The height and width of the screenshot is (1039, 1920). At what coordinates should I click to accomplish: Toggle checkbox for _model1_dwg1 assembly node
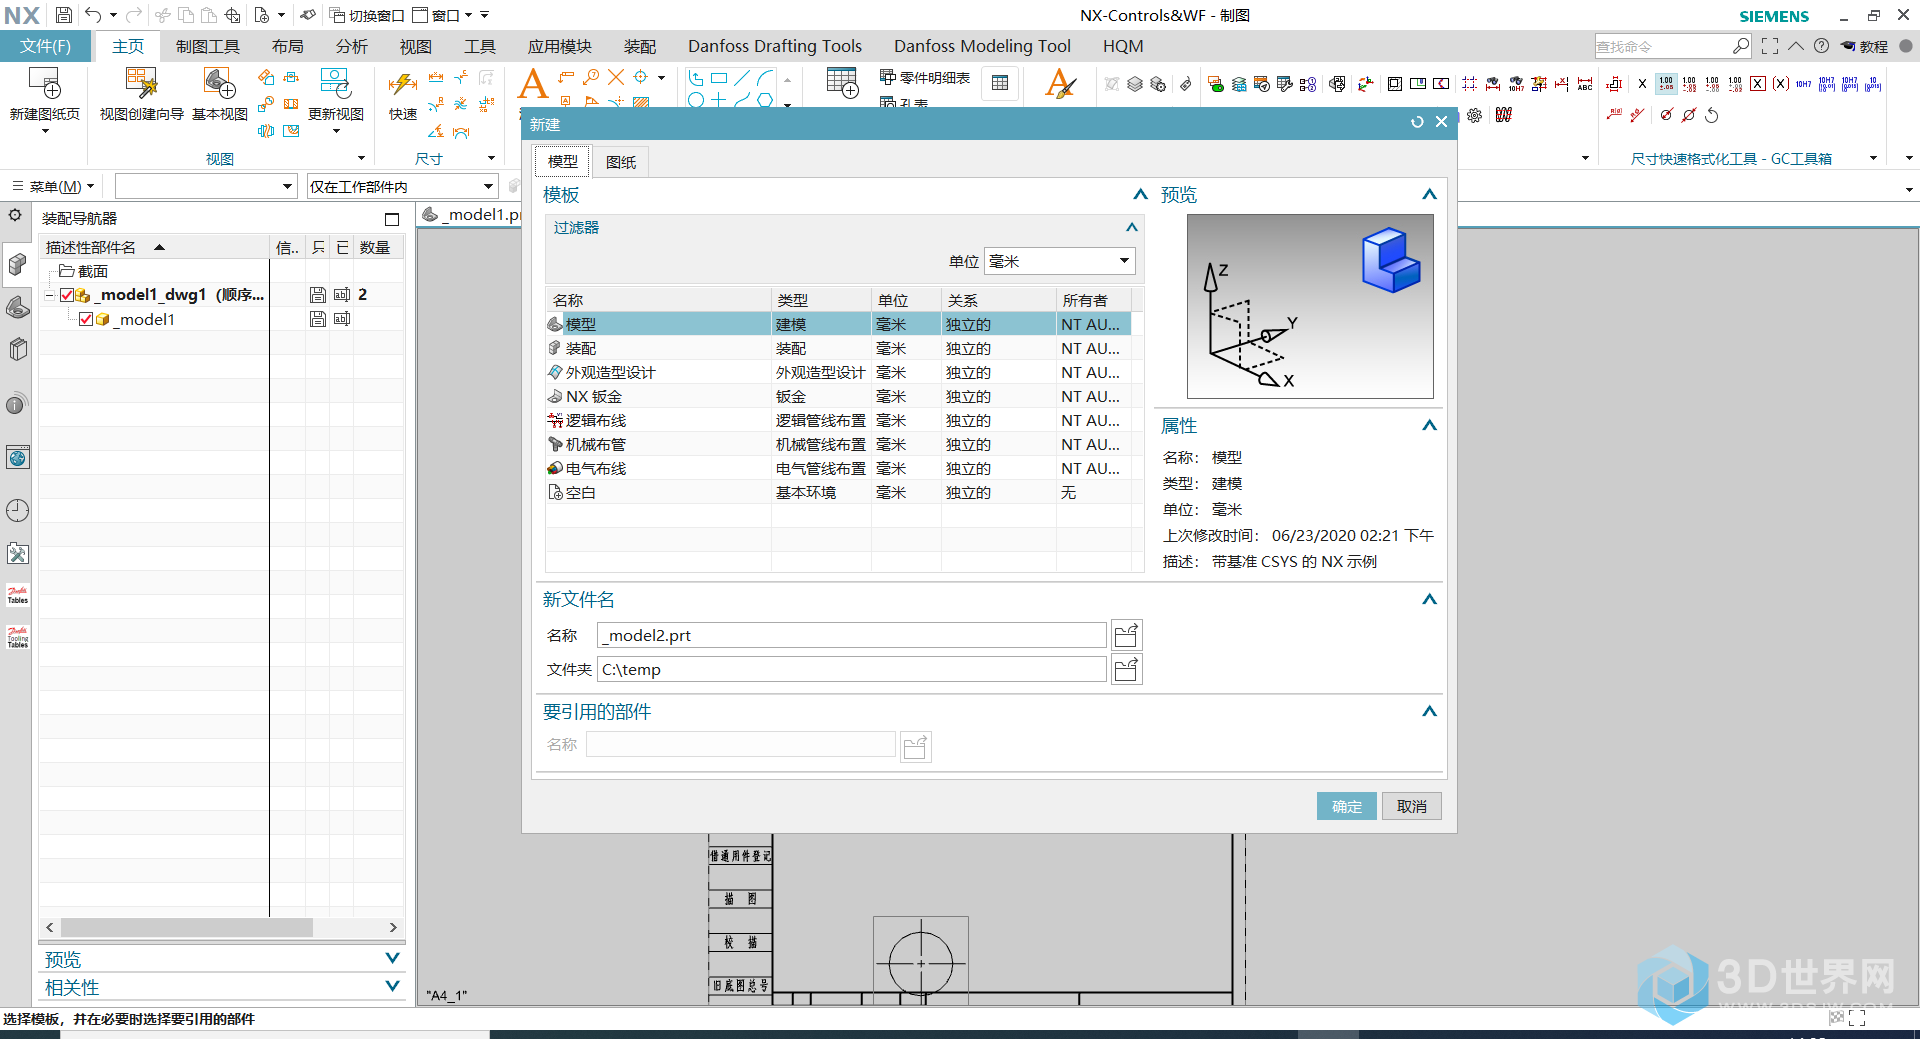click(x=67, y=295)
